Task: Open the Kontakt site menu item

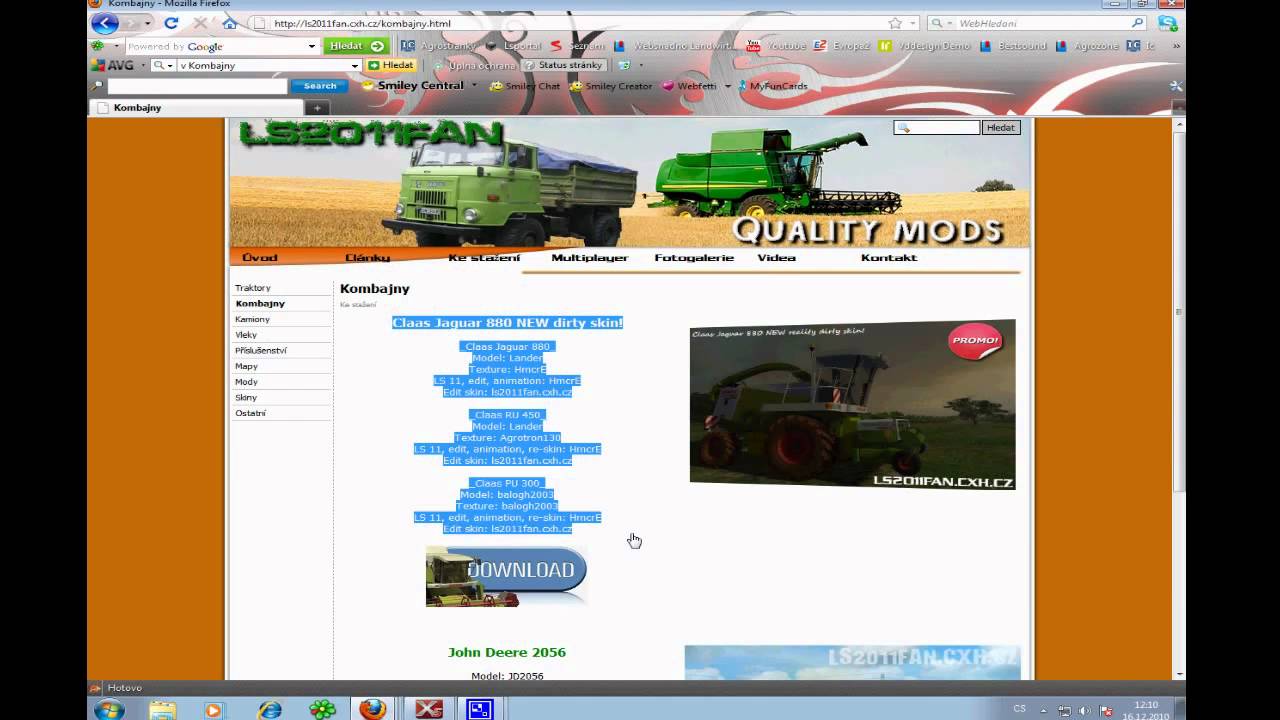Action: [x=889, y=258]
